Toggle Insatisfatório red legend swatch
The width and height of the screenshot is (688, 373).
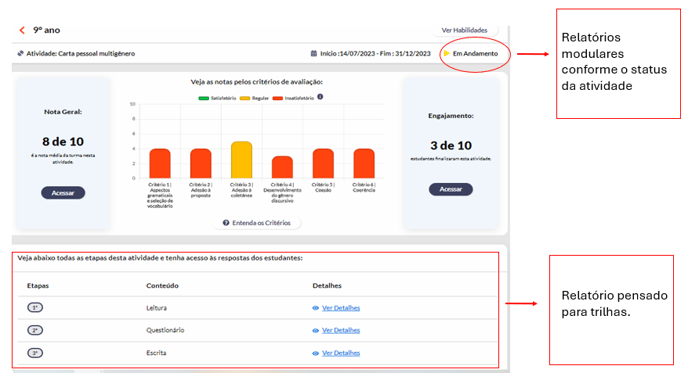tap(278, 98)
